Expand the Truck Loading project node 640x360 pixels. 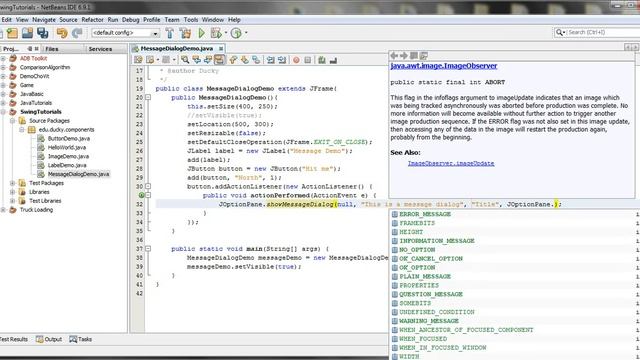pyautogui.click(x=3, y=210)
